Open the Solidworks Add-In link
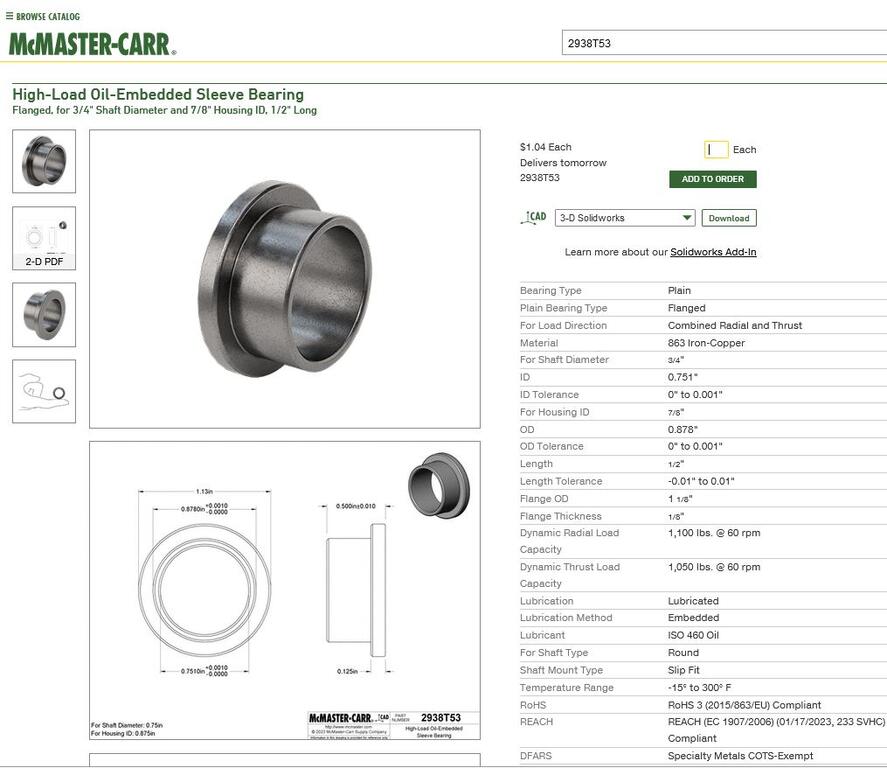Viewport: 887px width, 768px height. pos(713,252)
